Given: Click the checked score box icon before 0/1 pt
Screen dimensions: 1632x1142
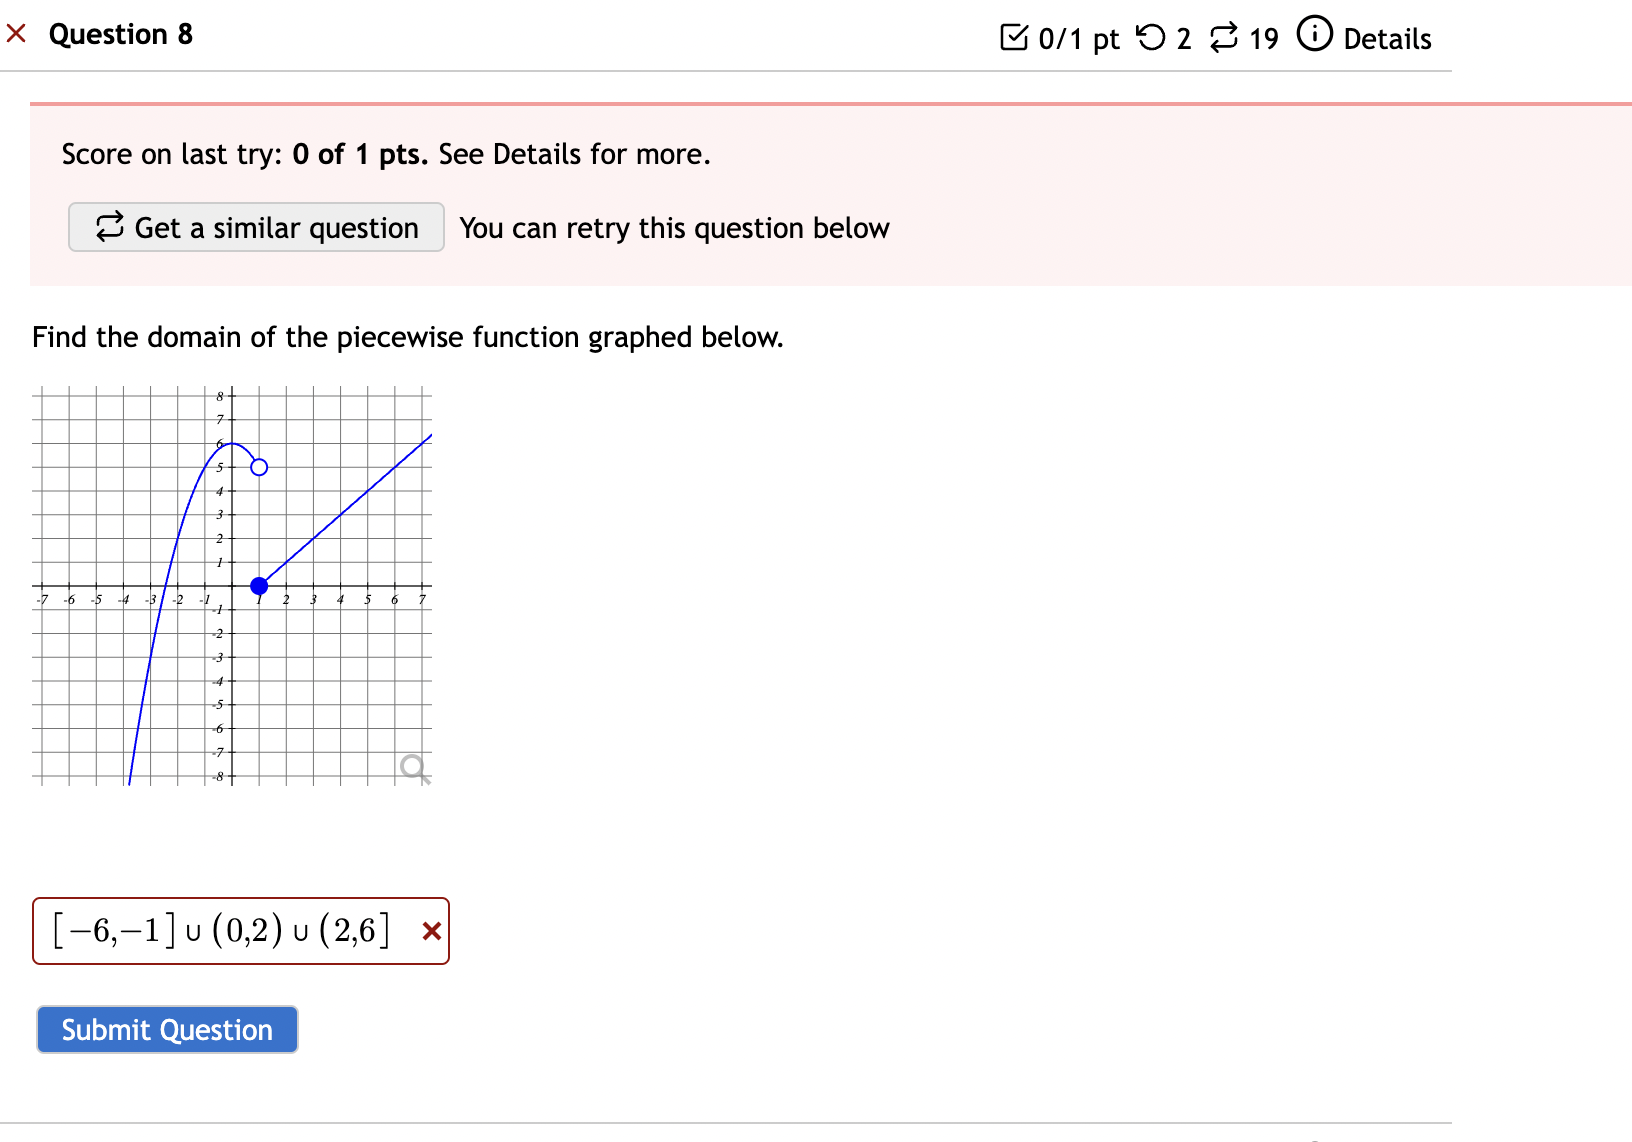Looking at the screenshot, I should [x=1015, y=36].
